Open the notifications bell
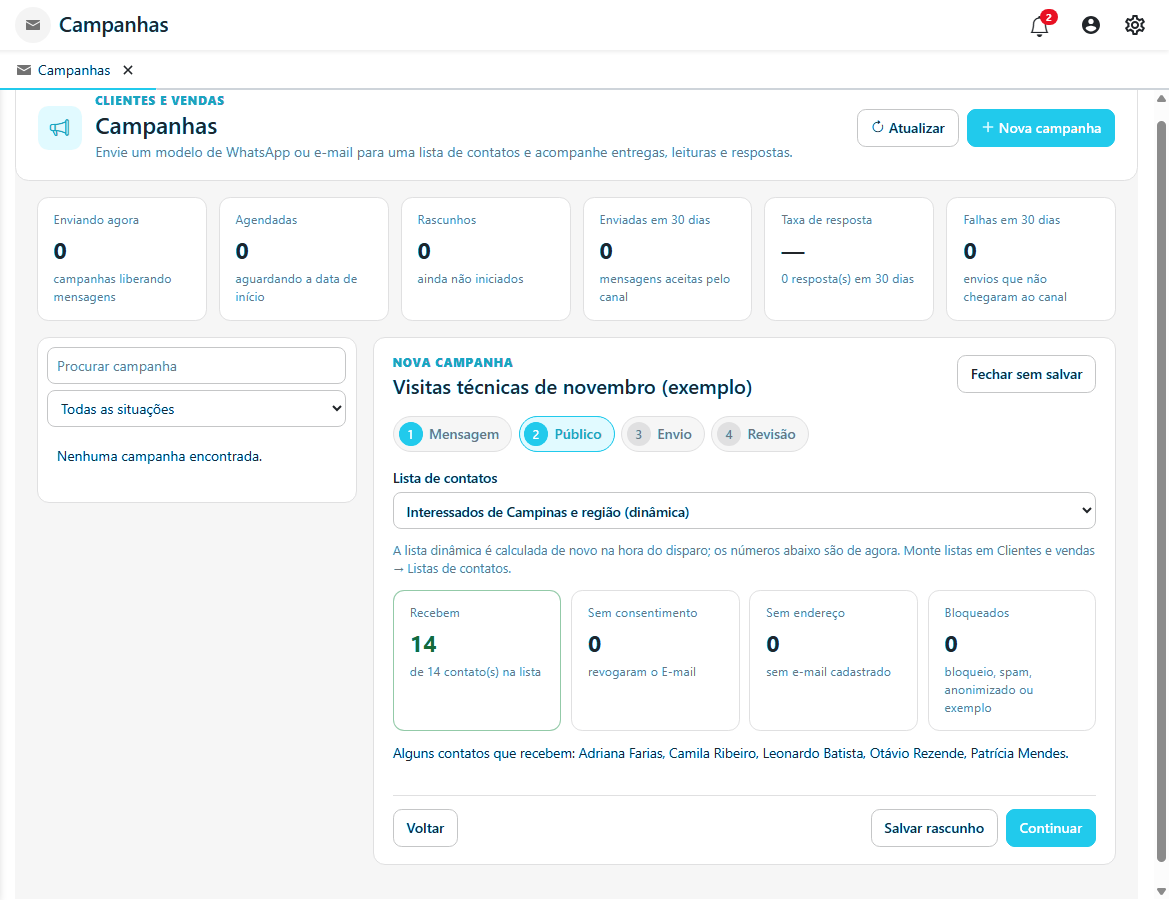 (1039, 25)
